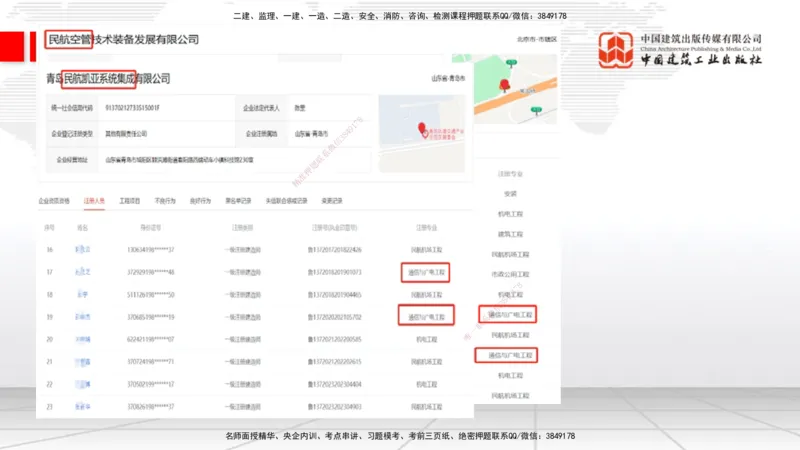Viewport: 800px width, 450px height.
Task: Open the person name link in row 19
Action: coord(83,317)
